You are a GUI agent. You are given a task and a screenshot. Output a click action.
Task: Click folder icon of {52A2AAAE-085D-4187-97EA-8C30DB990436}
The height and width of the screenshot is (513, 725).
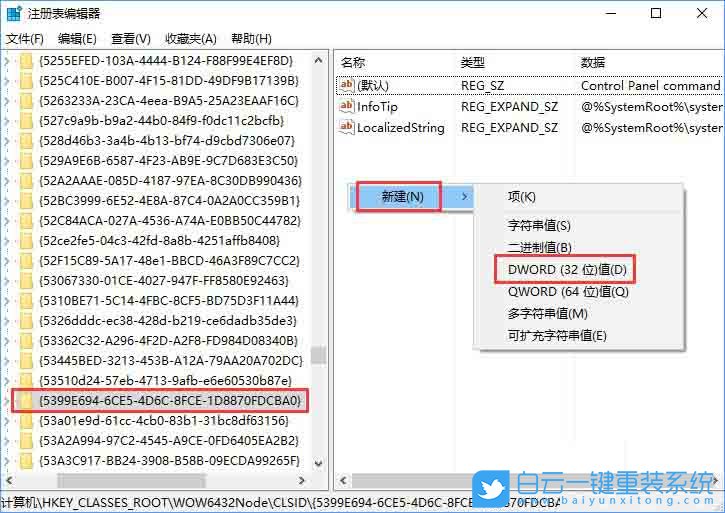(x=26, y=181)
